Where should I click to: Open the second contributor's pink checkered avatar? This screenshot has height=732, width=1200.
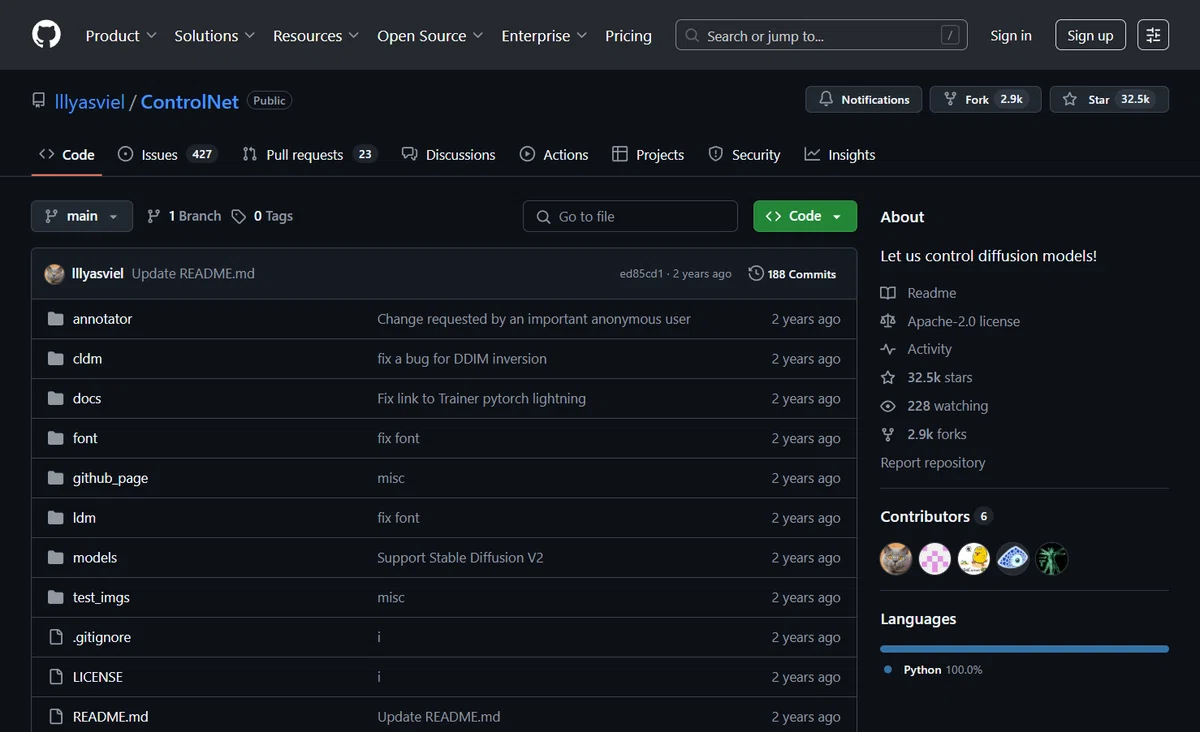935,558
